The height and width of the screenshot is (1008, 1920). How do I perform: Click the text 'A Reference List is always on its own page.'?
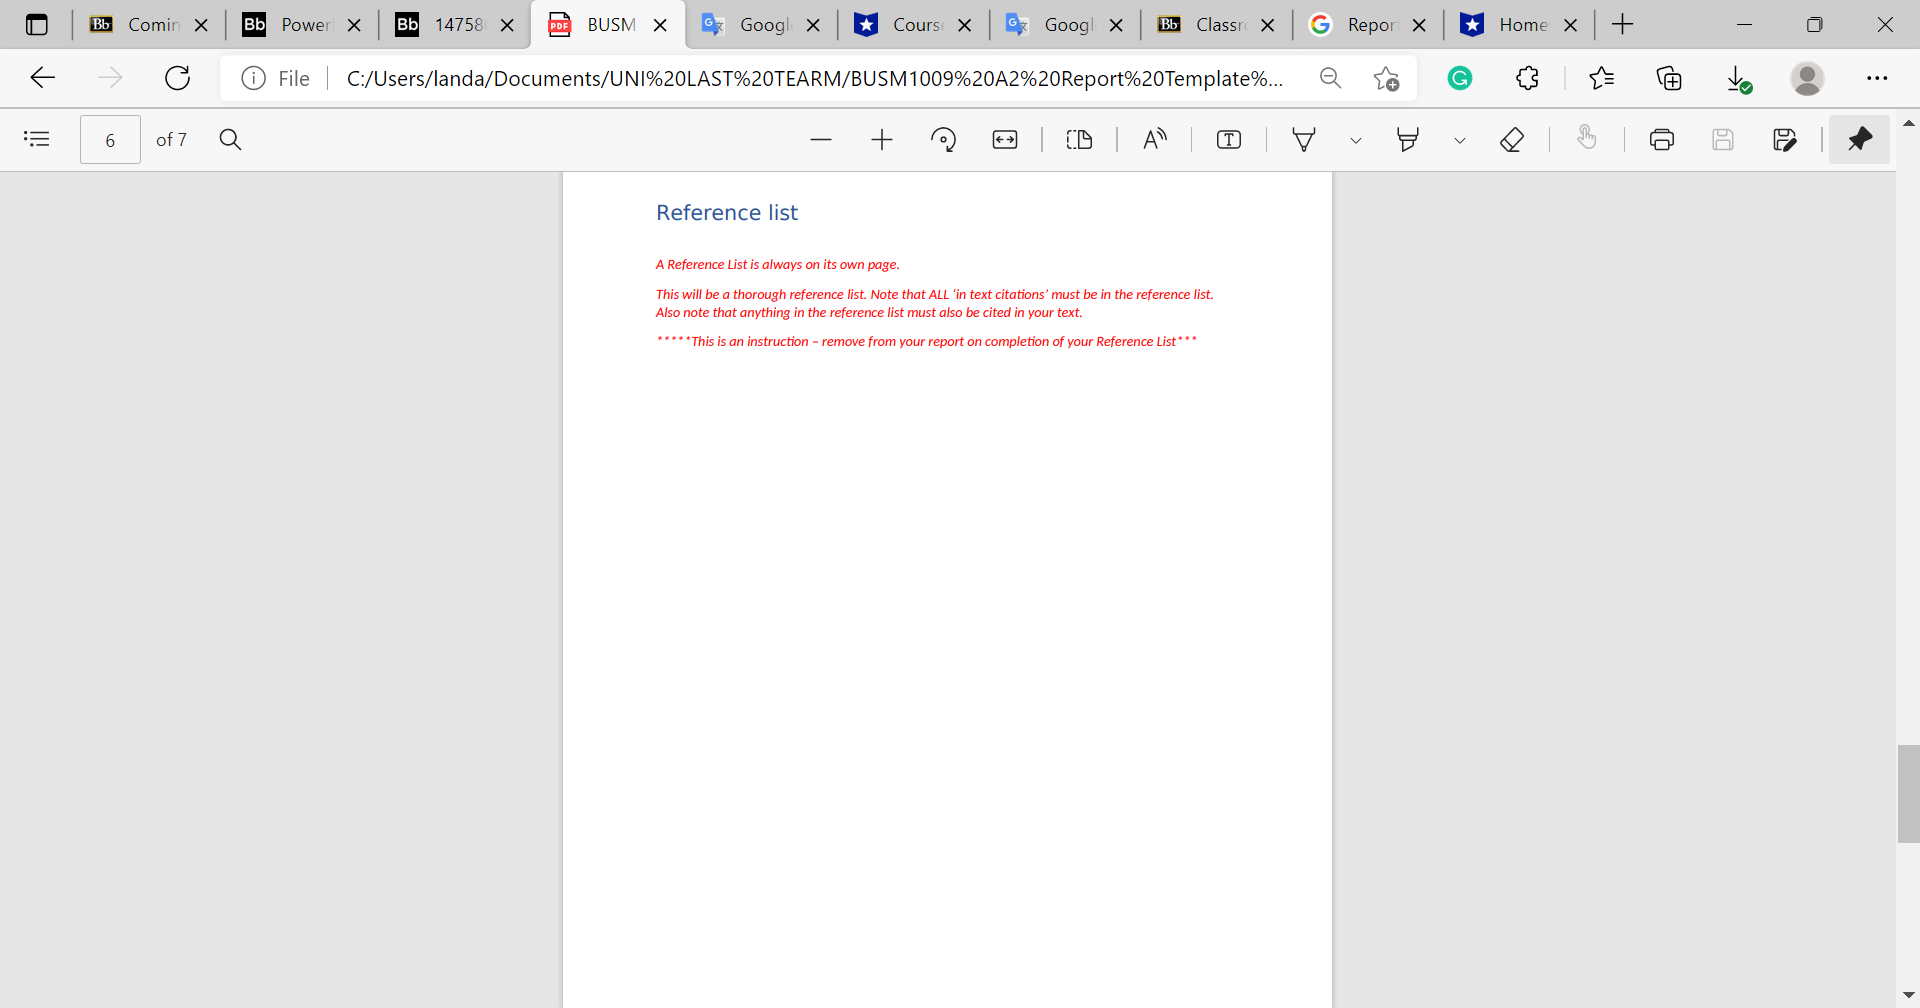pyautogui.click(x=778, y=265)
